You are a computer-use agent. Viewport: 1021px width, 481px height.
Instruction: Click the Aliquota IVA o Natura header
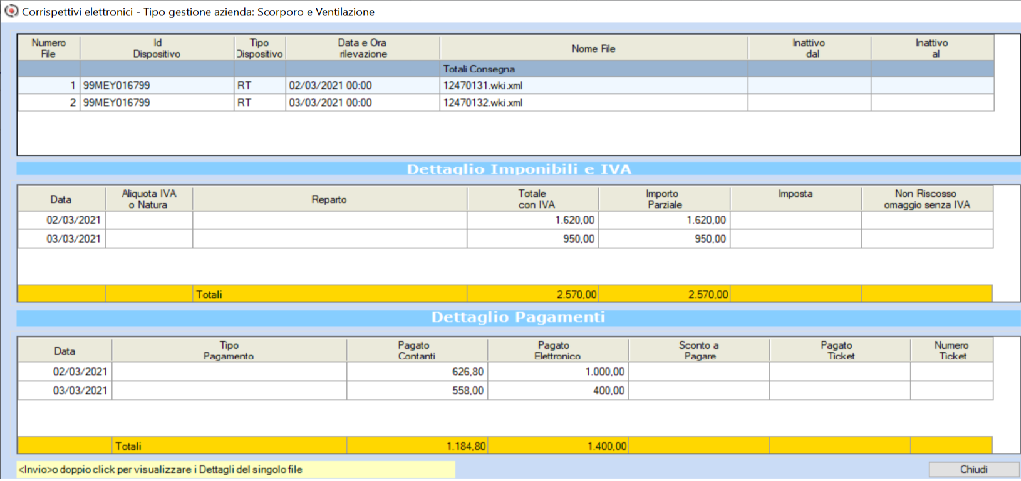pos(148,199)
